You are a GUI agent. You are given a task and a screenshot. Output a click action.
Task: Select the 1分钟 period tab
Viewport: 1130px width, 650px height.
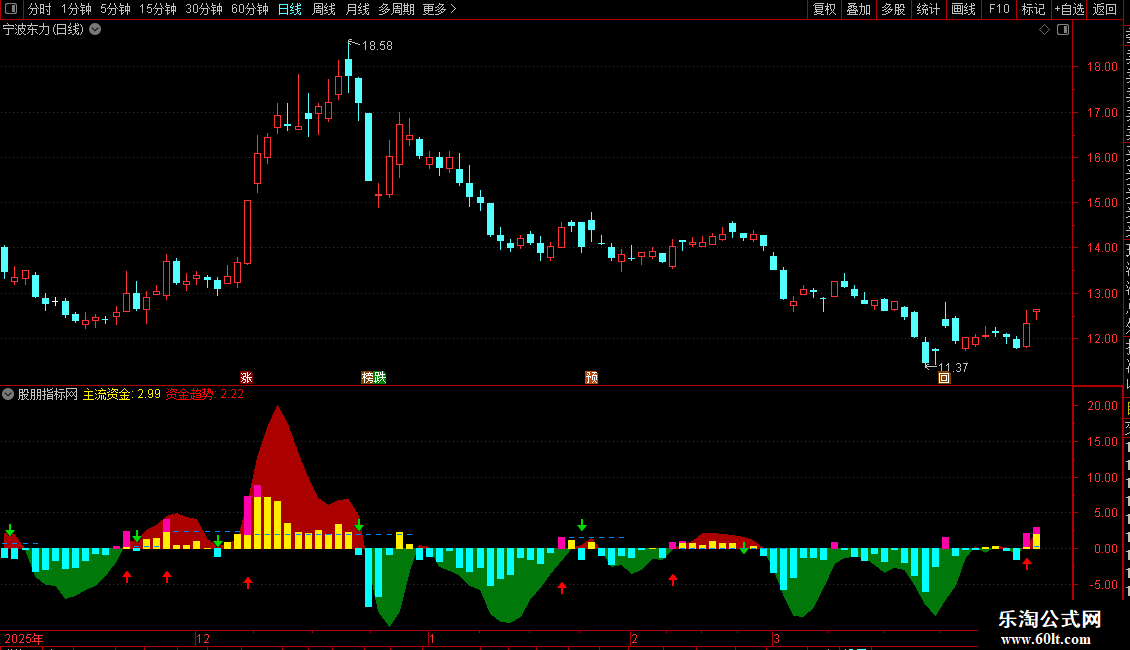tap(76, 9)
